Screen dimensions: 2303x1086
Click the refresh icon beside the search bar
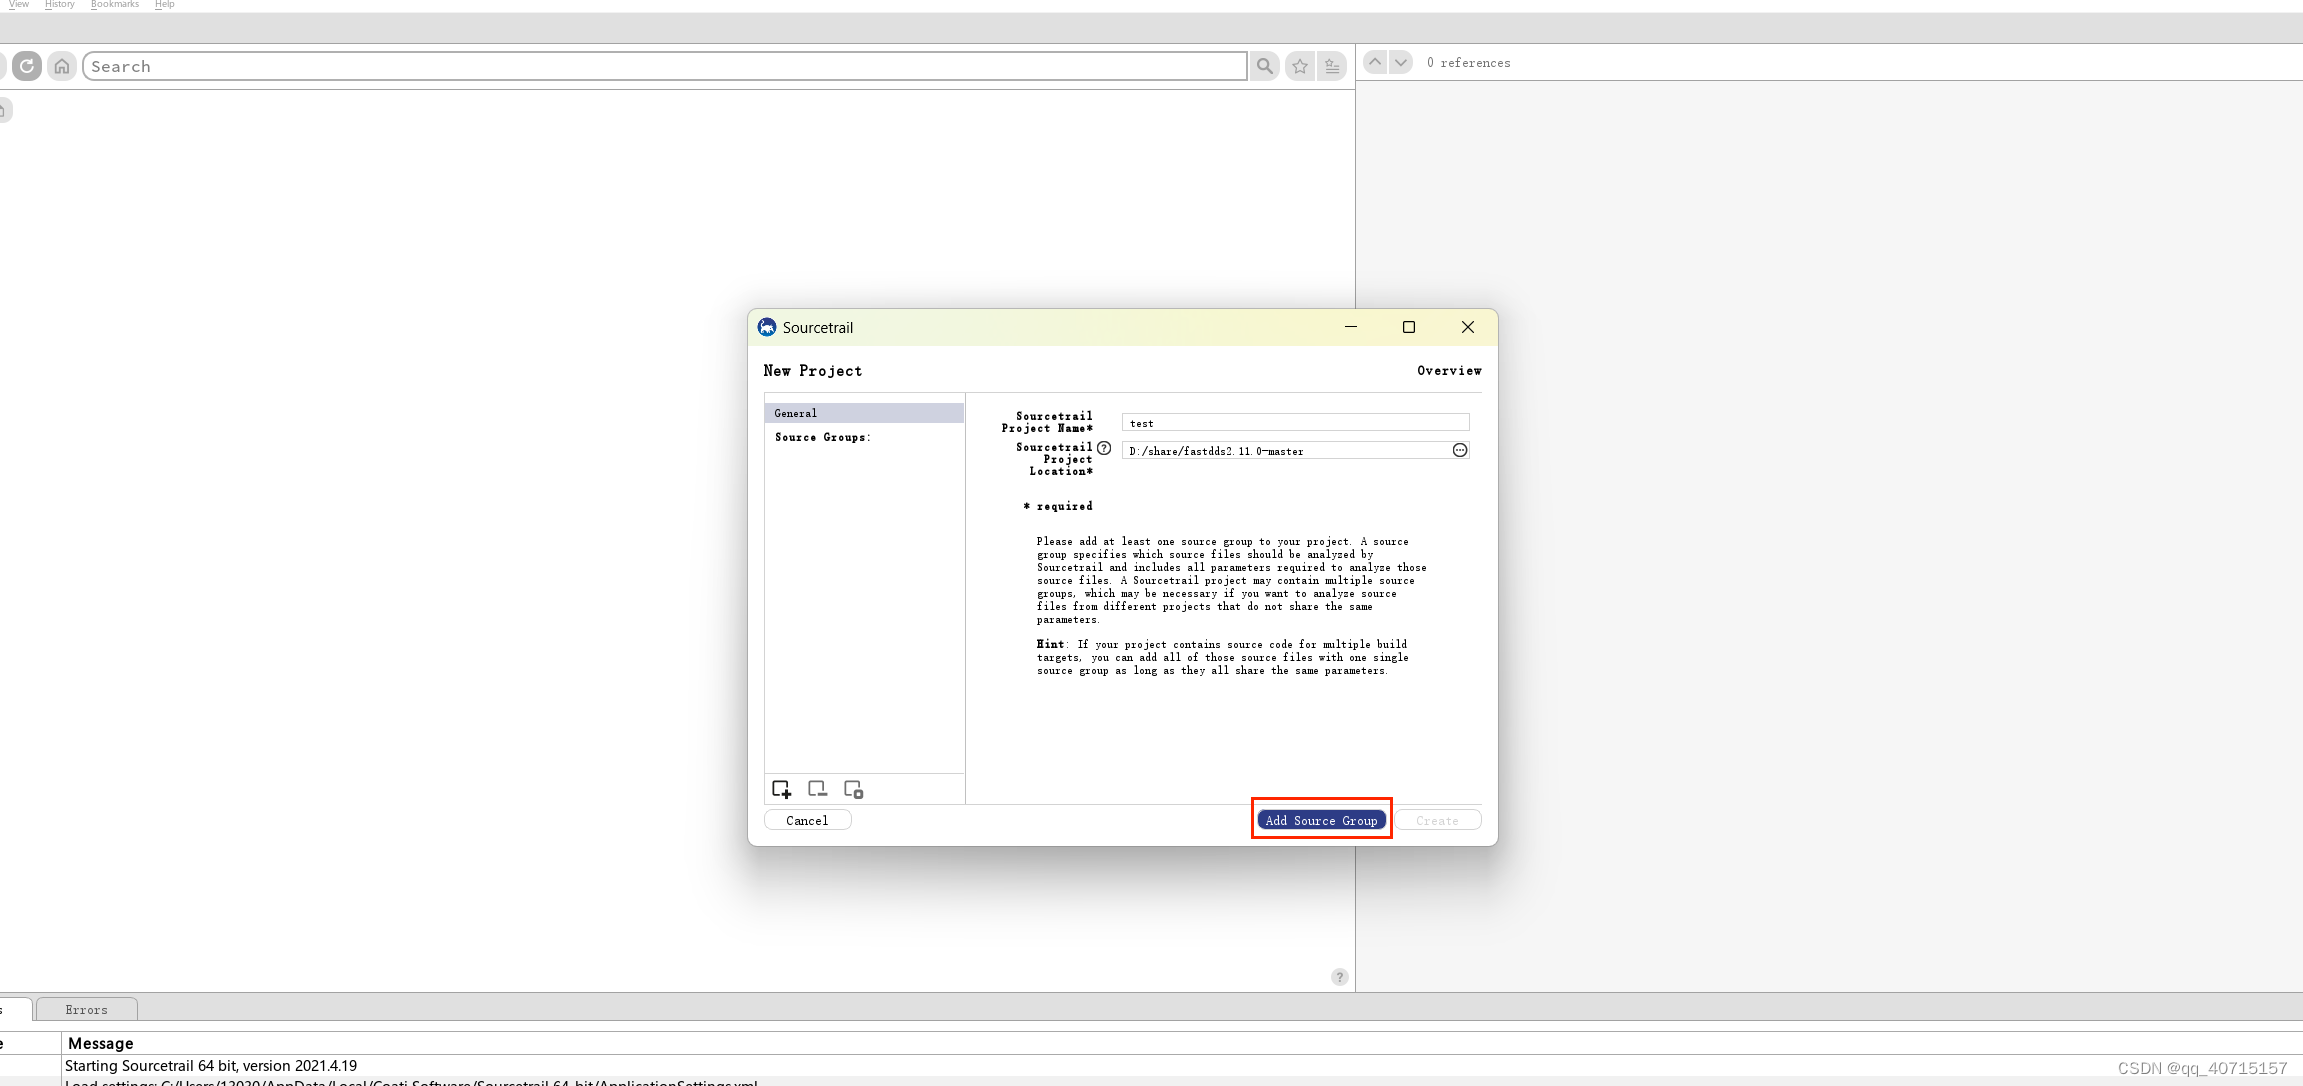pyautogui.click(x=27, y=66)
